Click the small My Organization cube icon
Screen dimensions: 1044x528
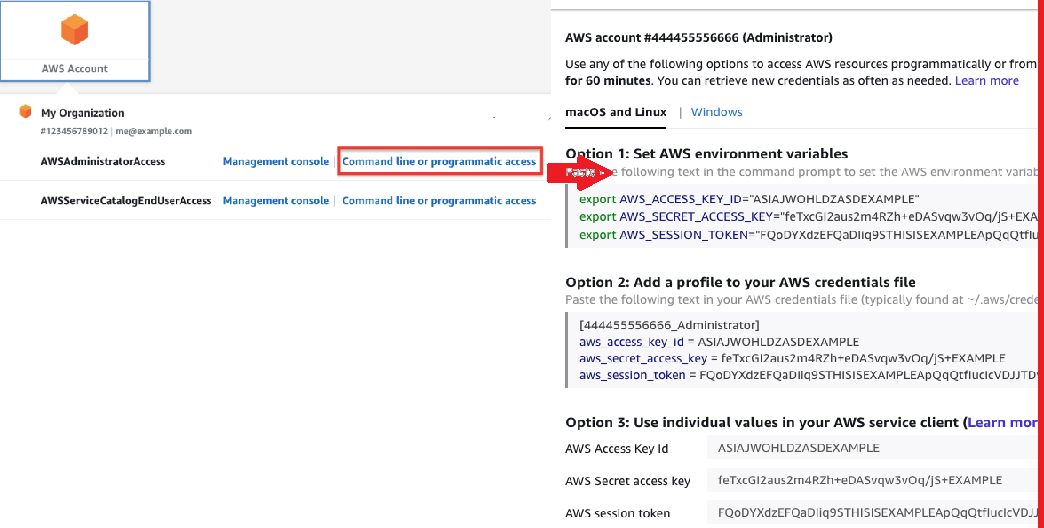26,112
